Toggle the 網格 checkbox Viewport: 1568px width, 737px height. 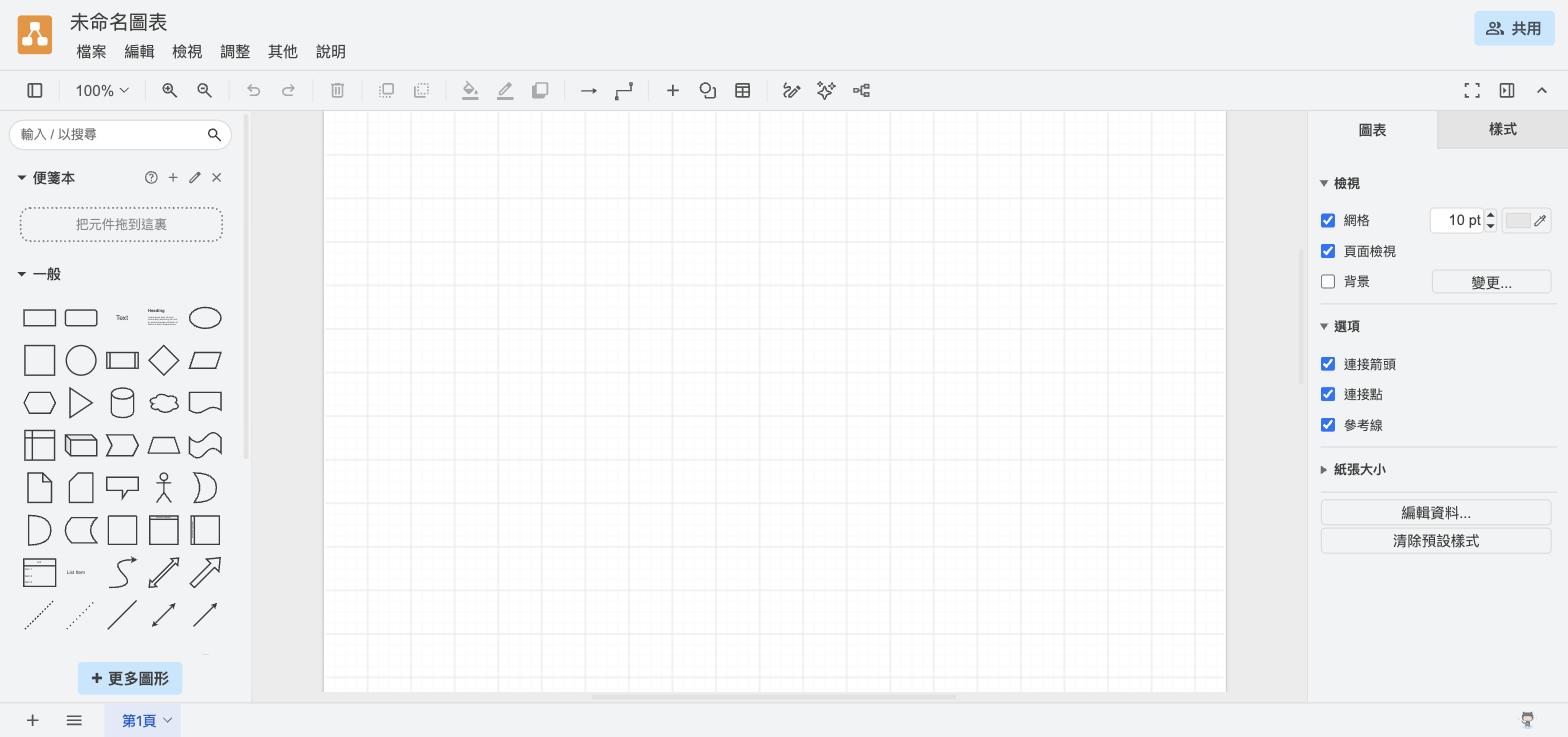tap(1328, 220)
